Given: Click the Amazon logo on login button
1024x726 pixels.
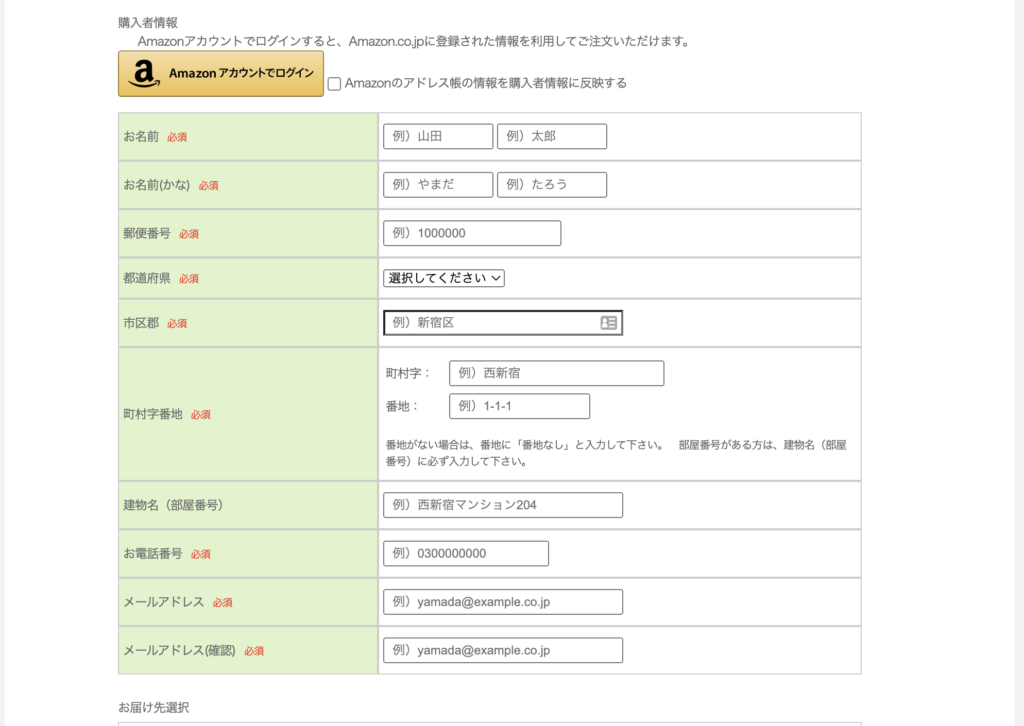Looking at the screenshot, I should tap(144, 74).
